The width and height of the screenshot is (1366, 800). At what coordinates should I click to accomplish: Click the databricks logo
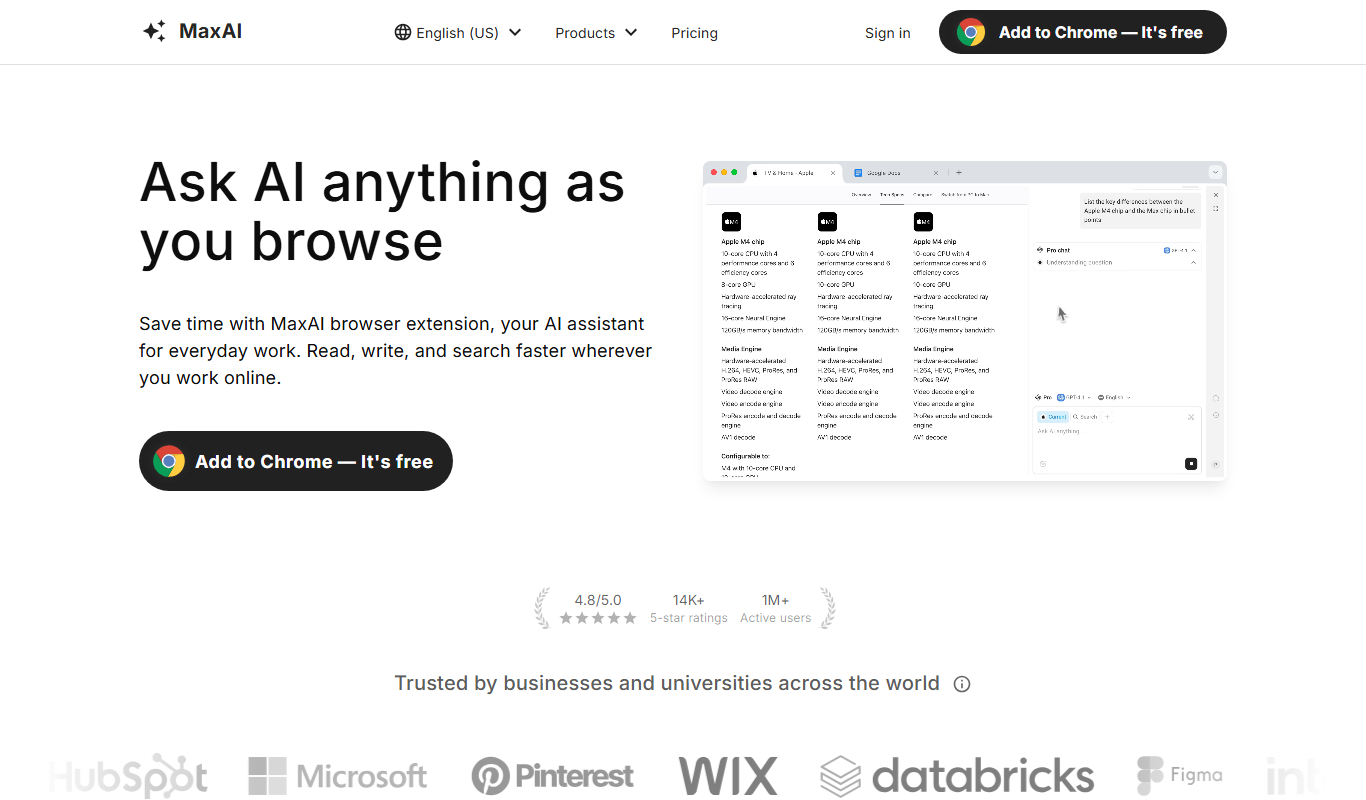click(957, 776)
